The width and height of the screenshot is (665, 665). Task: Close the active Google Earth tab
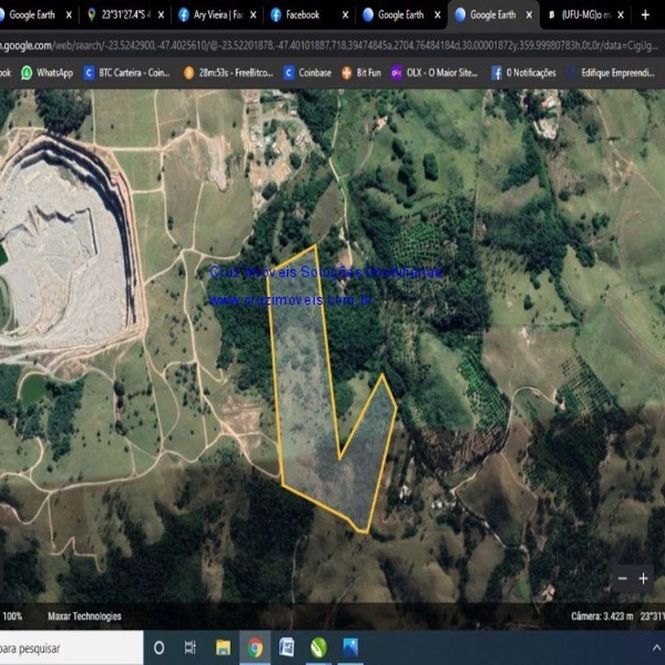[529, 15]
